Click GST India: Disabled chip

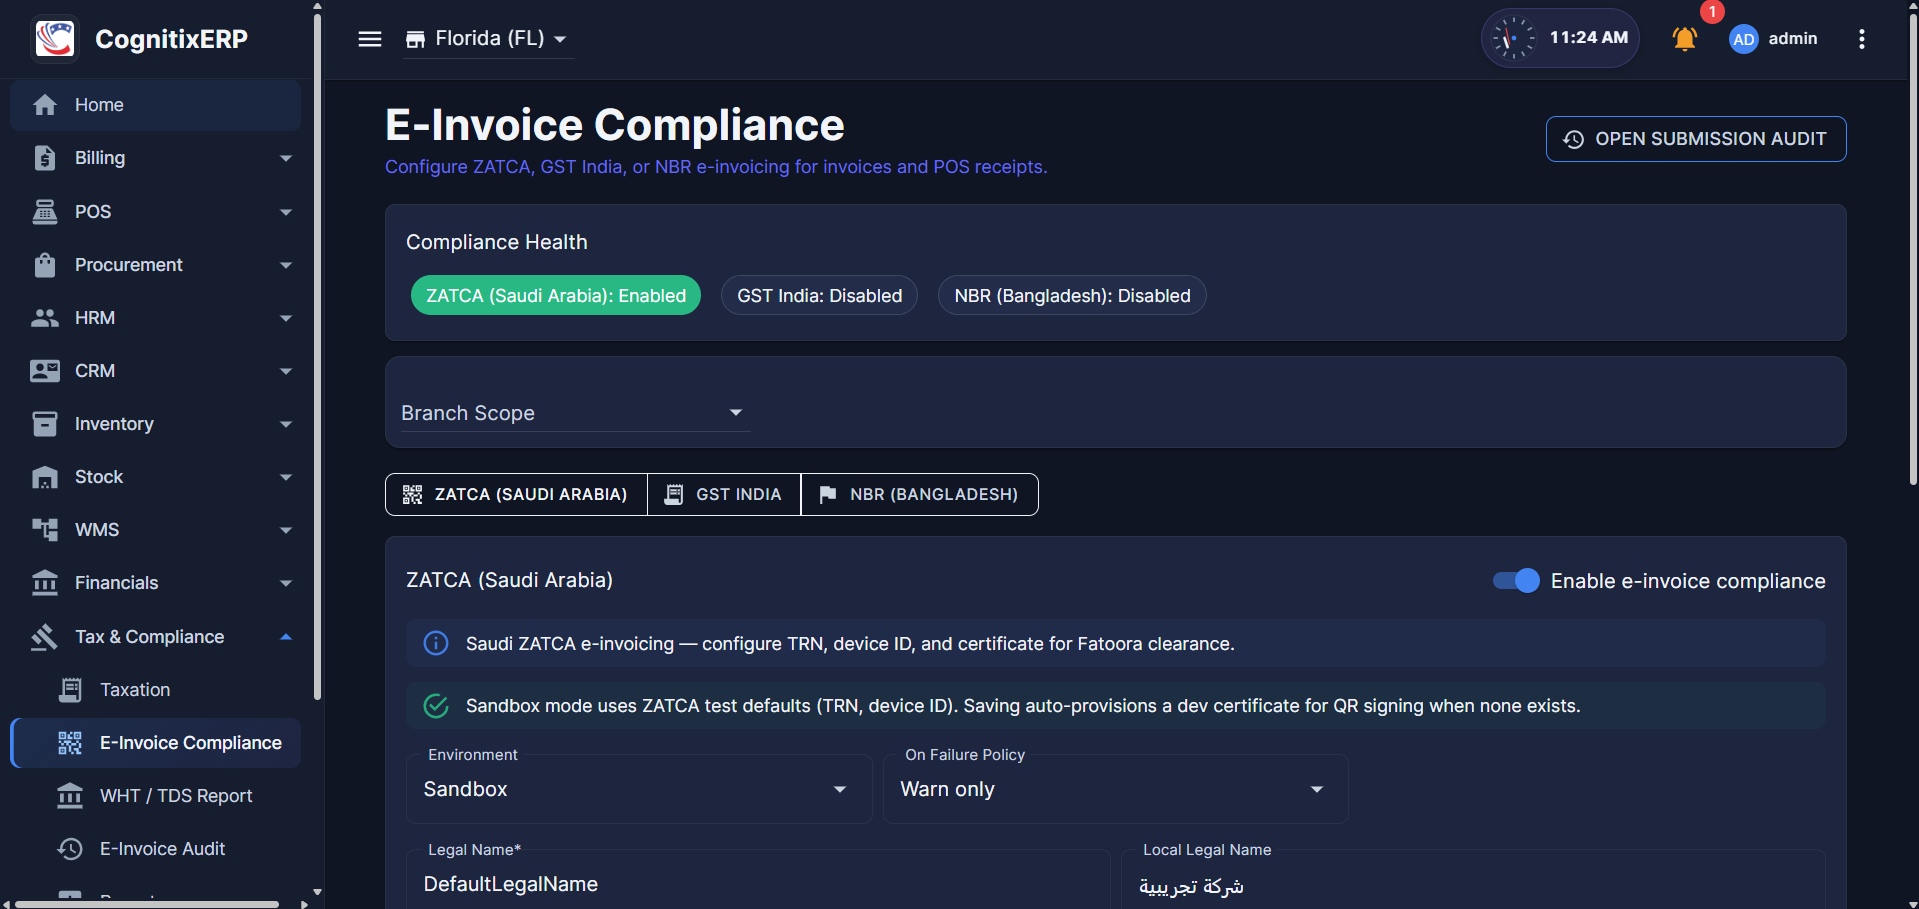click(x=820, y=295)
